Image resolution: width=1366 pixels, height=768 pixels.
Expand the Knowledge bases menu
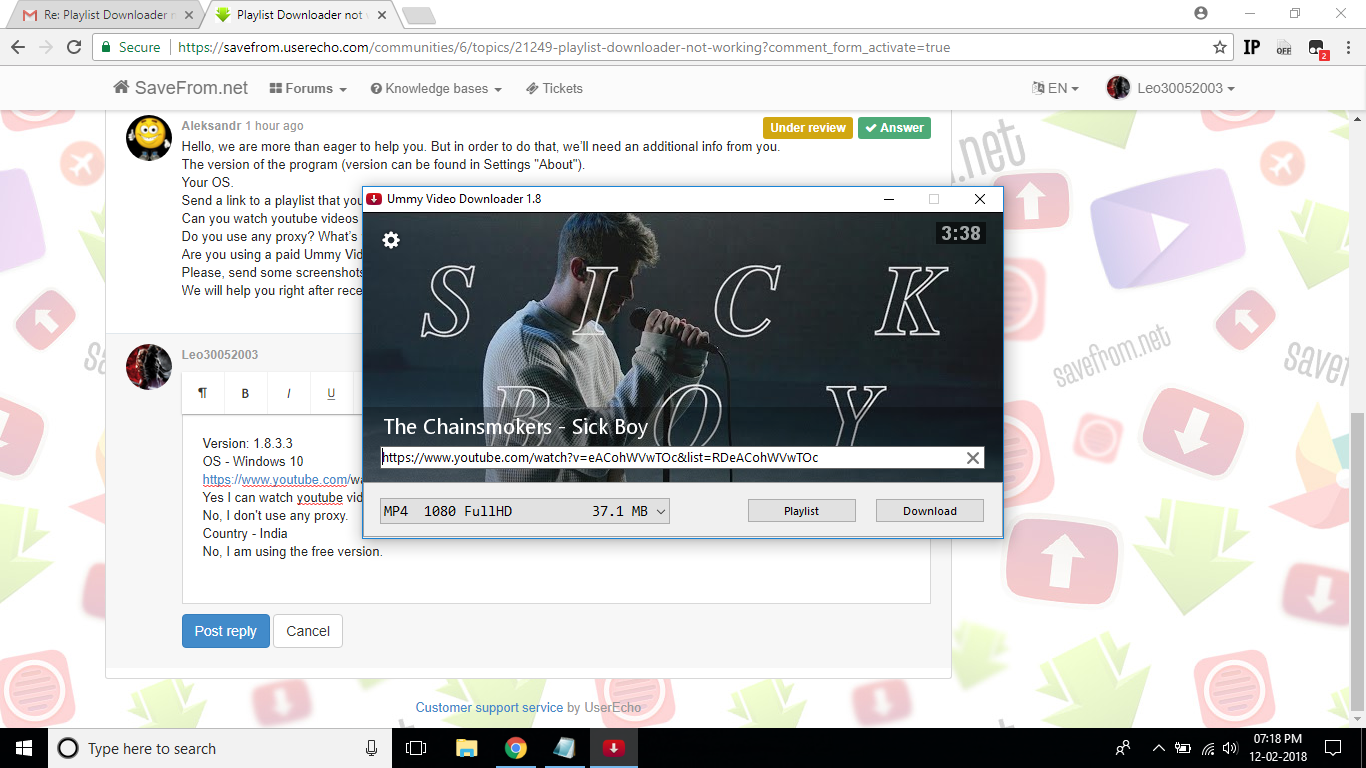pyautogui.click(x=436, y=88)
